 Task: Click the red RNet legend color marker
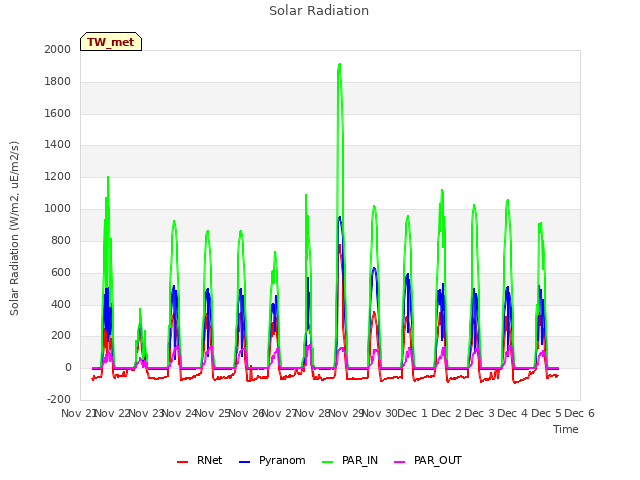[182, 462]
